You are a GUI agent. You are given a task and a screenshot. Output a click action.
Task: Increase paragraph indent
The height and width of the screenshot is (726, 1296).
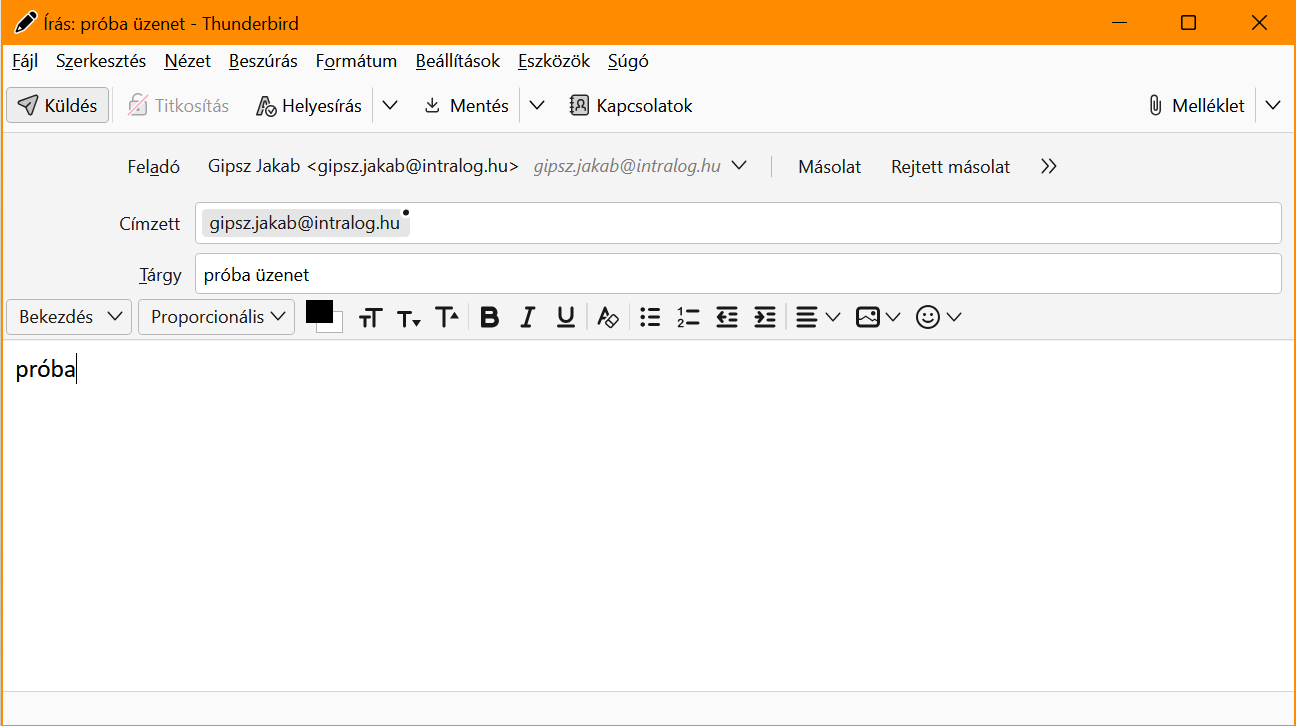(x=765, y=317)
